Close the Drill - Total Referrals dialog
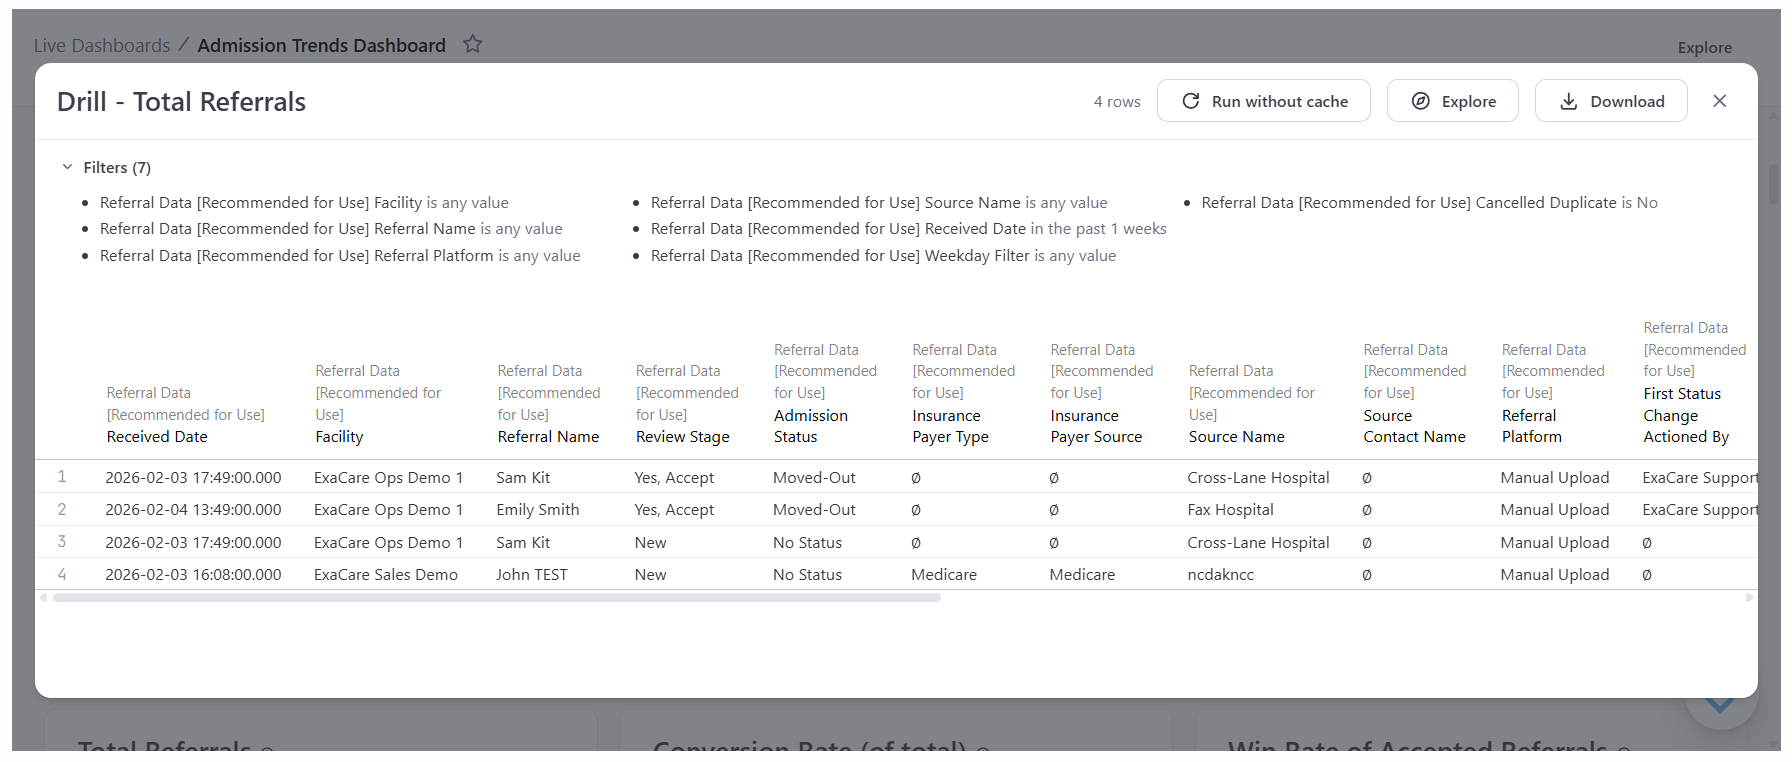The image size is (1792, 762). pos(1719,101)
